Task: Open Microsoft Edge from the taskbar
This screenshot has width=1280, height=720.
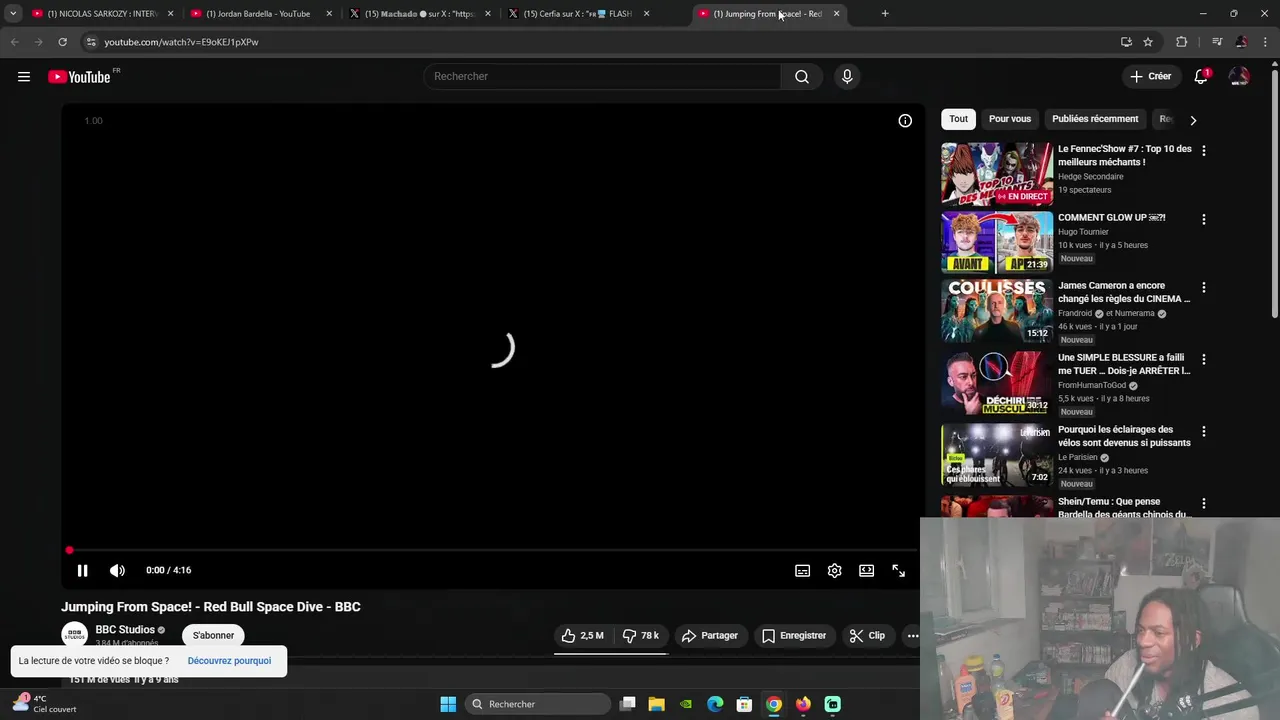Action: point(715,704)
